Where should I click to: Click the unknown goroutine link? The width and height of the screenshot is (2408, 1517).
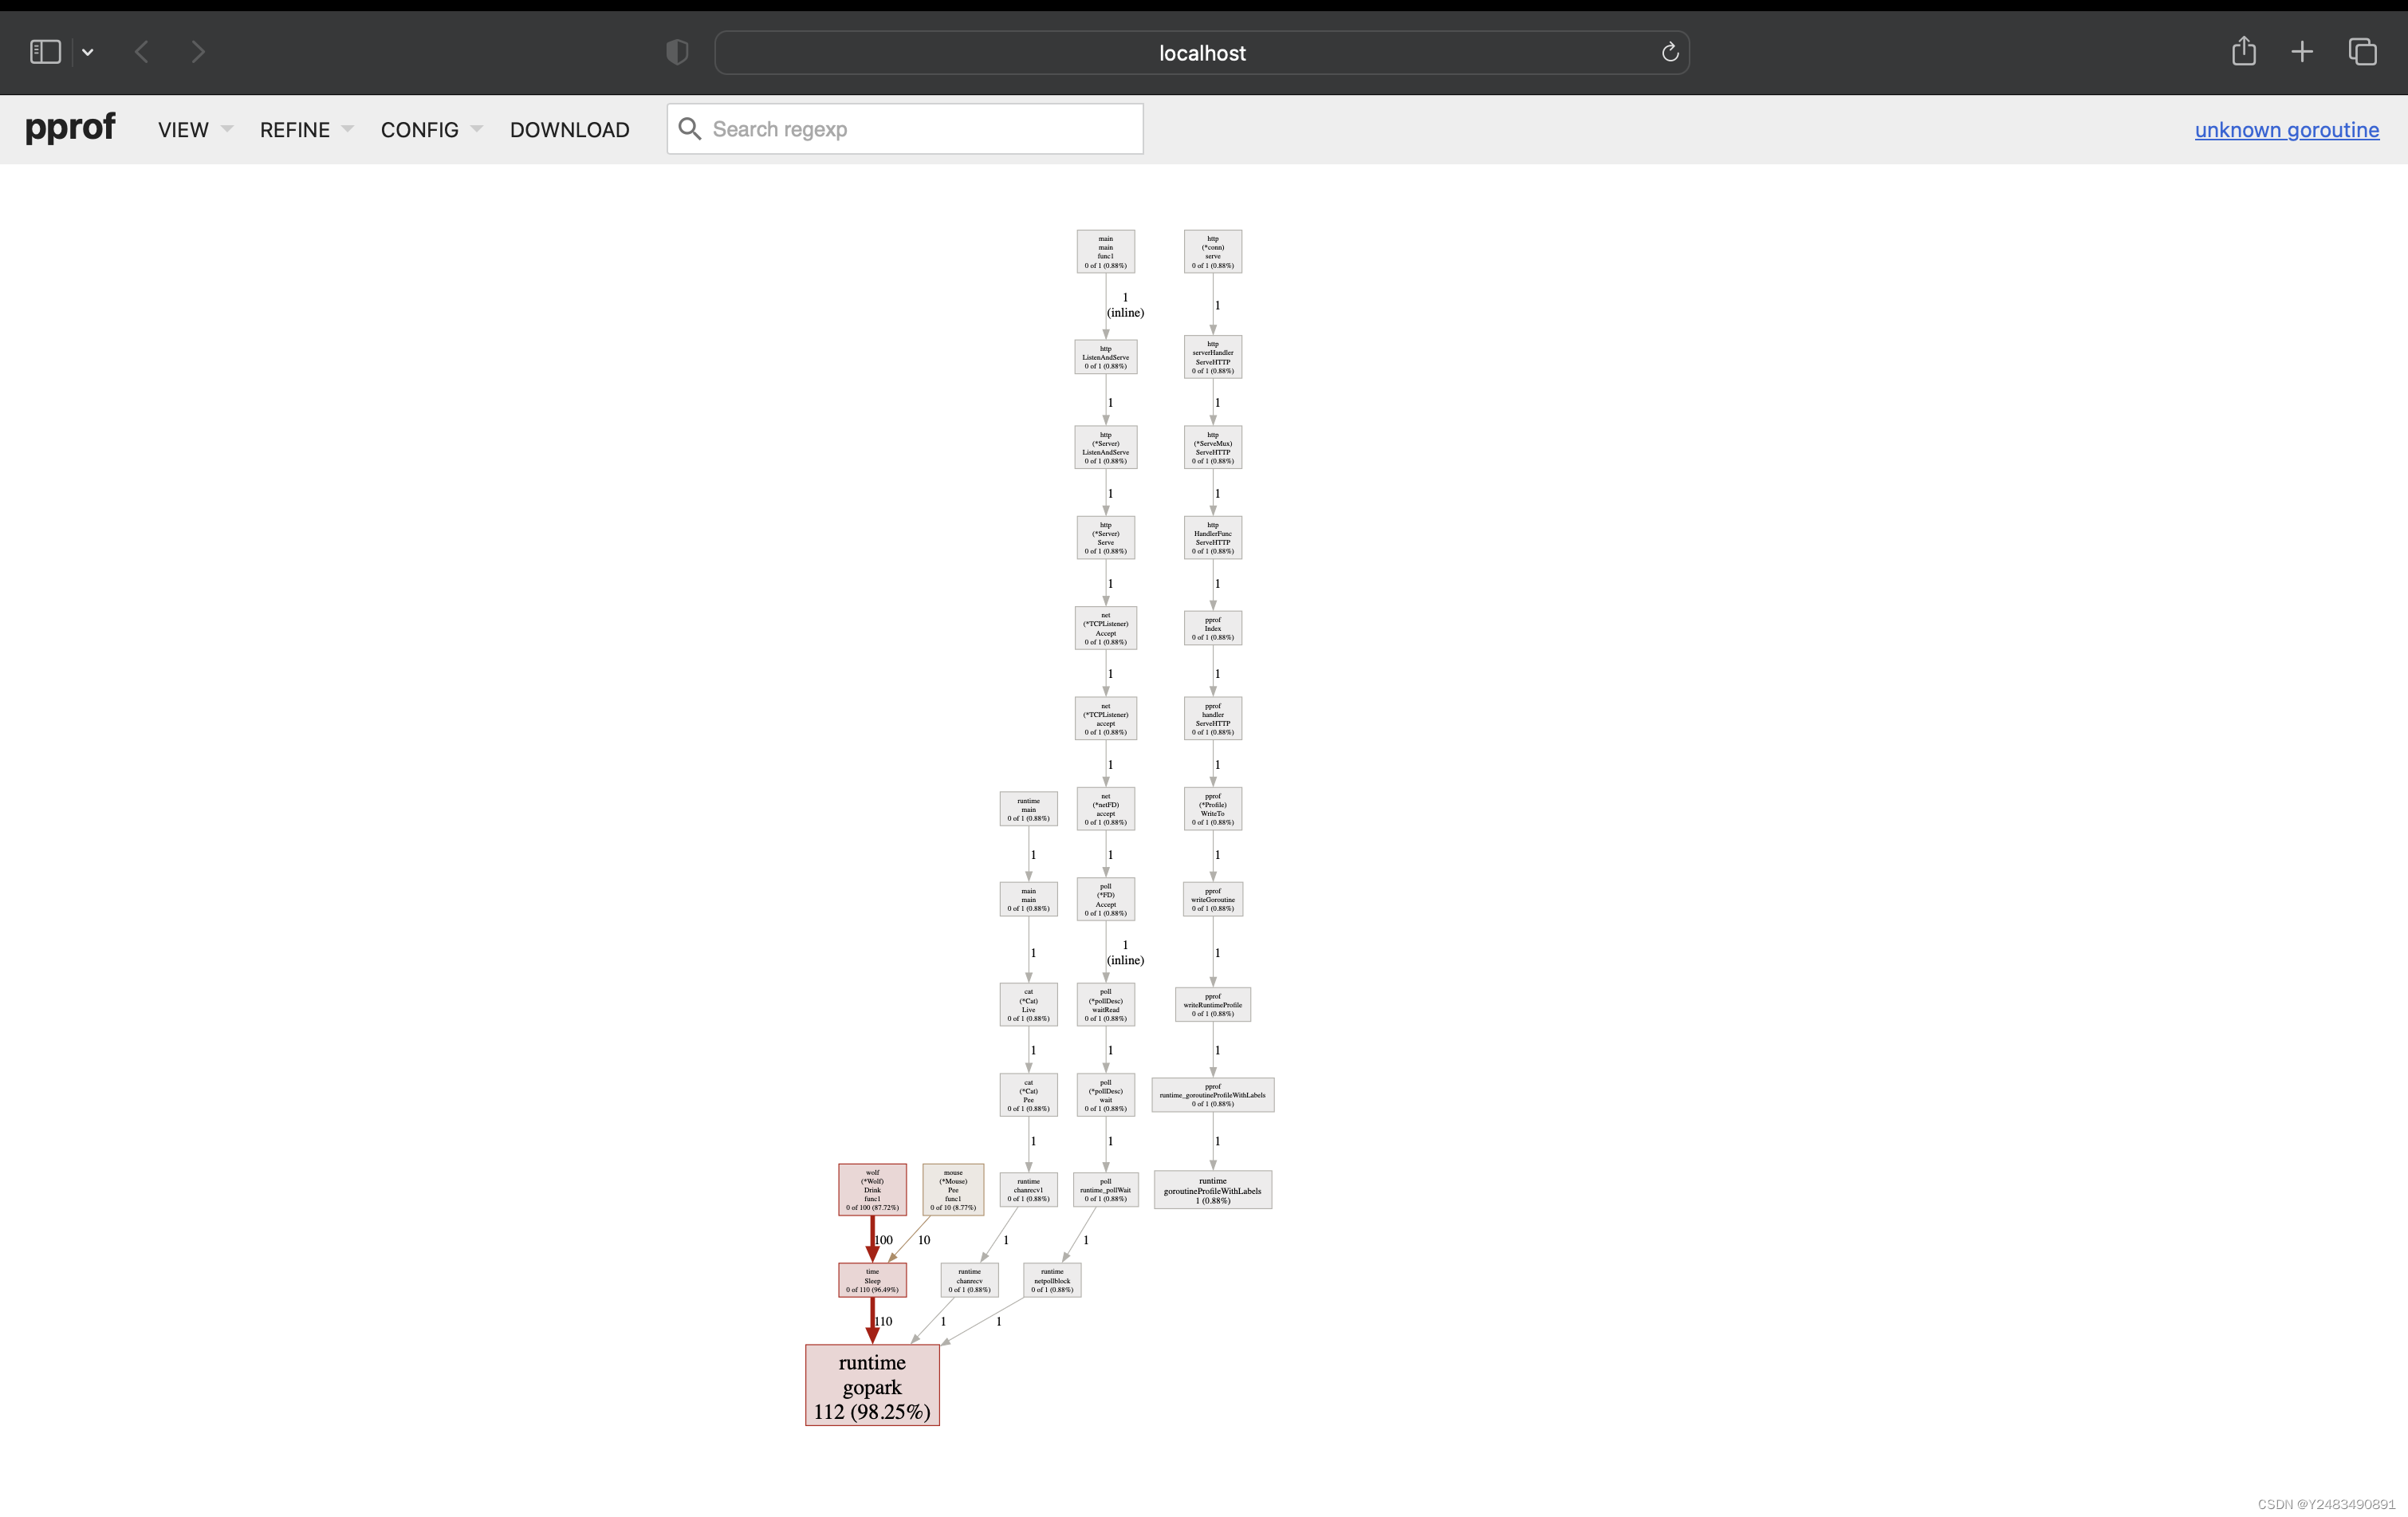(x=2286, y=129)
